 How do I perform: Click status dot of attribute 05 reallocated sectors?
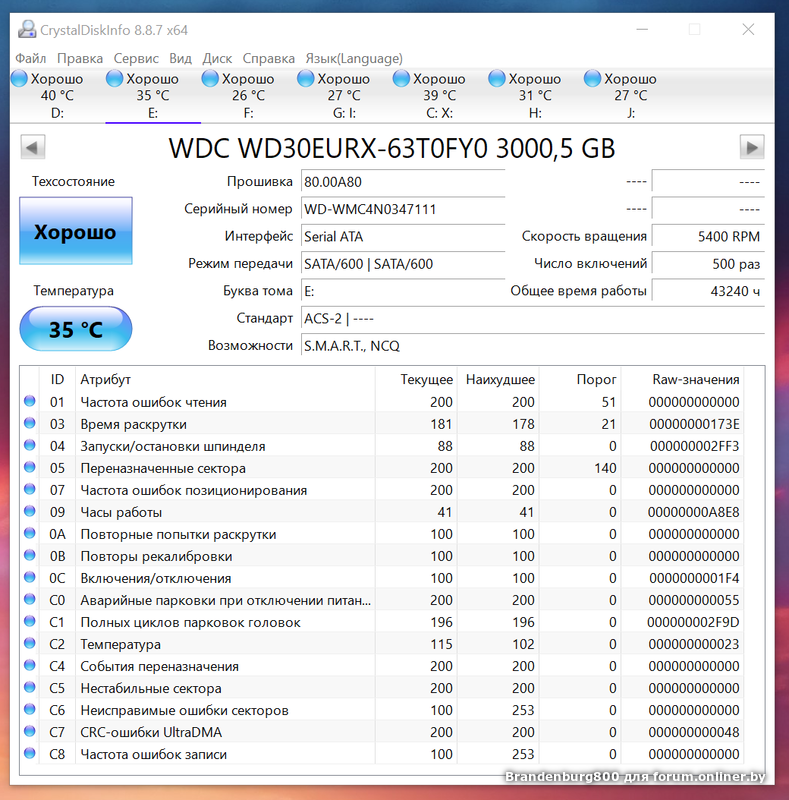(x=30, y=467)
